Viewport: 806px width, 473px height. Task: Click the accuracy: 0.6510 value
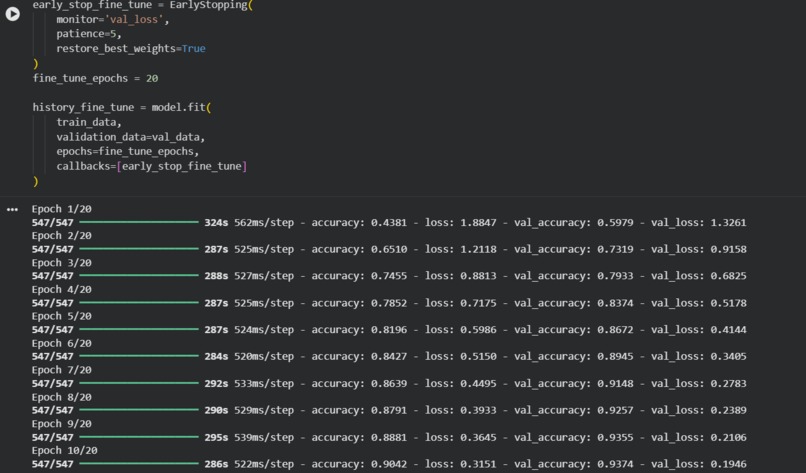tap(359, 249)
